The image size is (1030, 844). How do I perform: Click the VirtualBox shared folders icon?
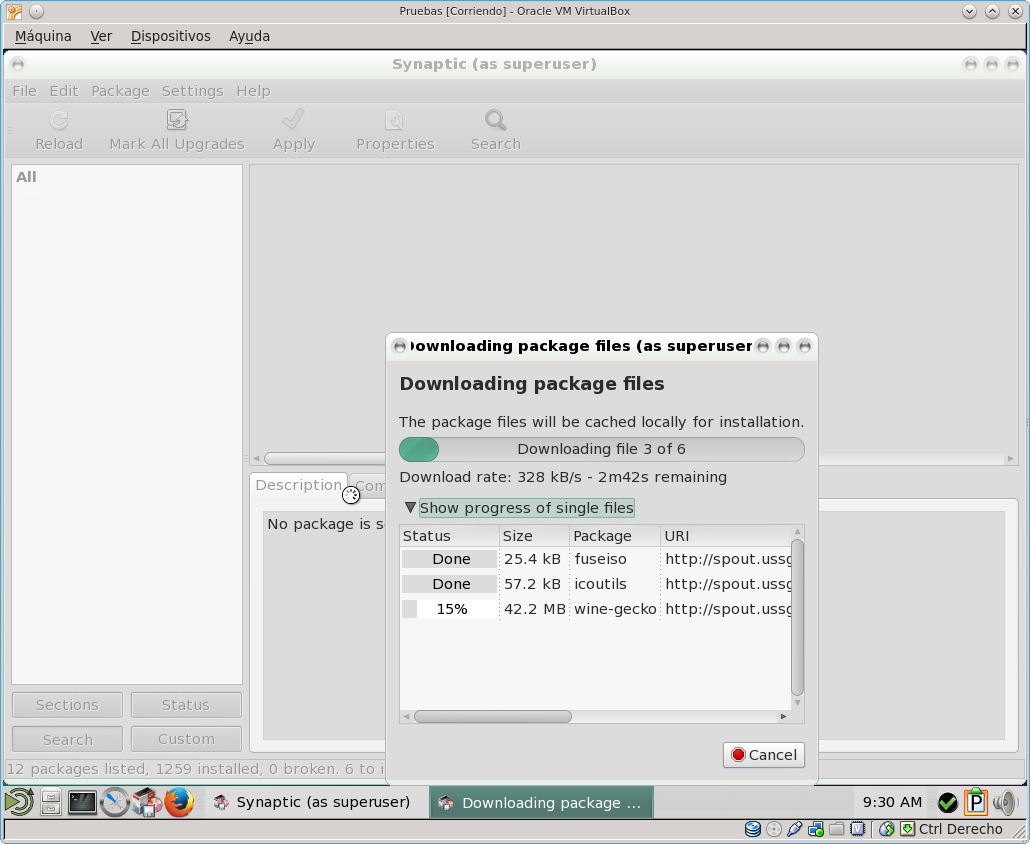tap(836, 829)
